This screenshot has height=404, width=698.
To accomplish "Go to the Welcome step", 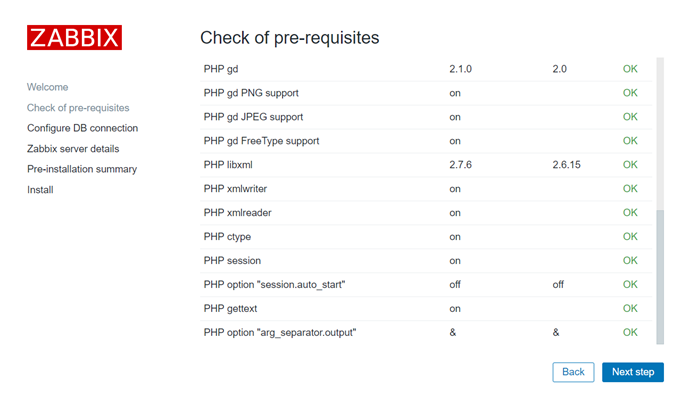I will click(x=47, y=87).
